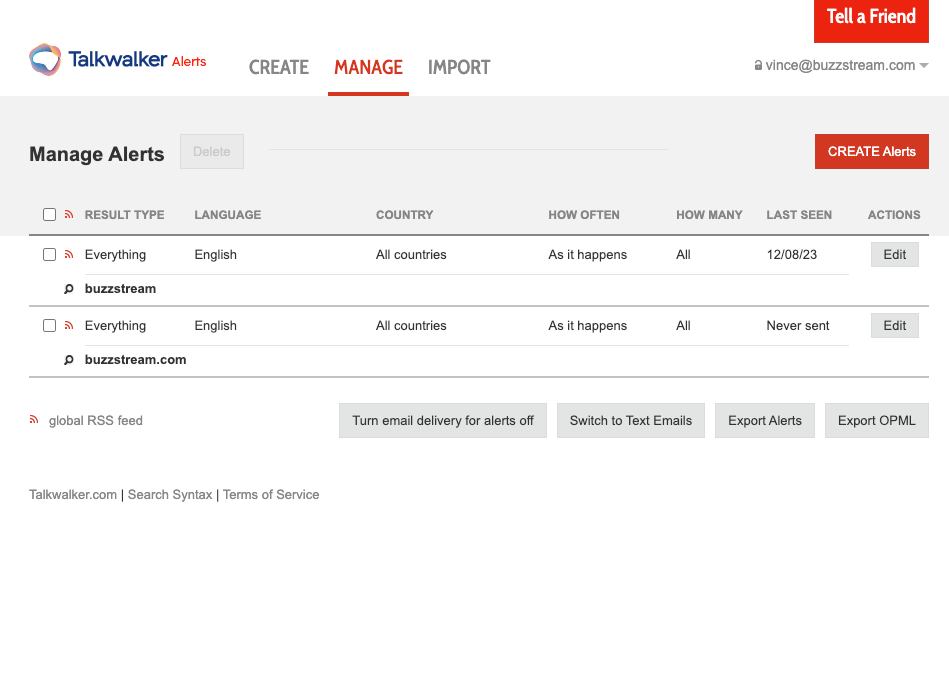949x682 pixels.
Task: Click the Tell a Friend button
Action: [871, 21]
